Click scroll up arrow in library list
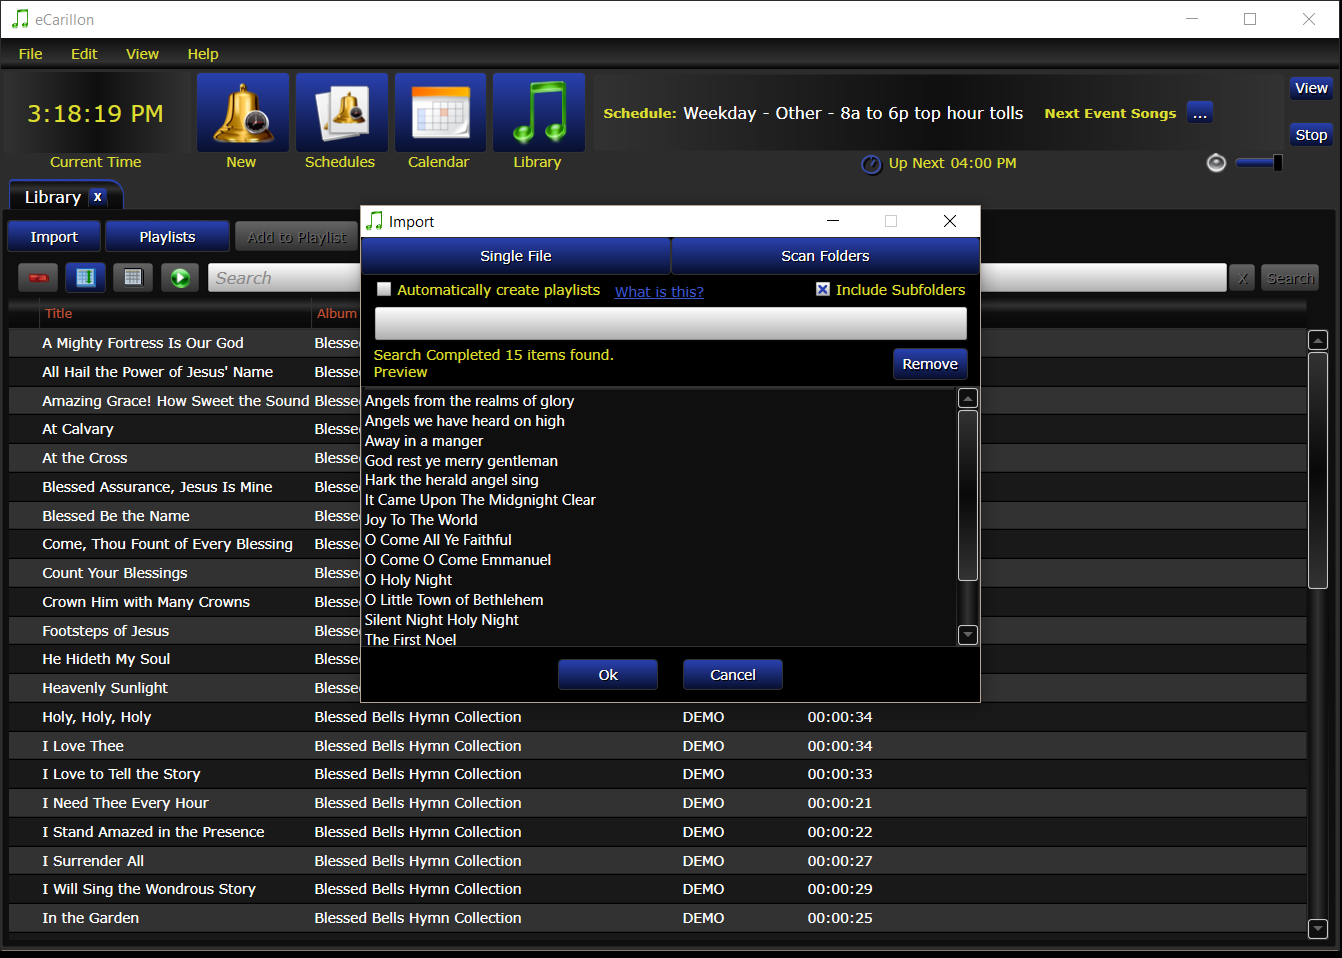This screenshot has width=1342, height=958. coord(1318,341)
